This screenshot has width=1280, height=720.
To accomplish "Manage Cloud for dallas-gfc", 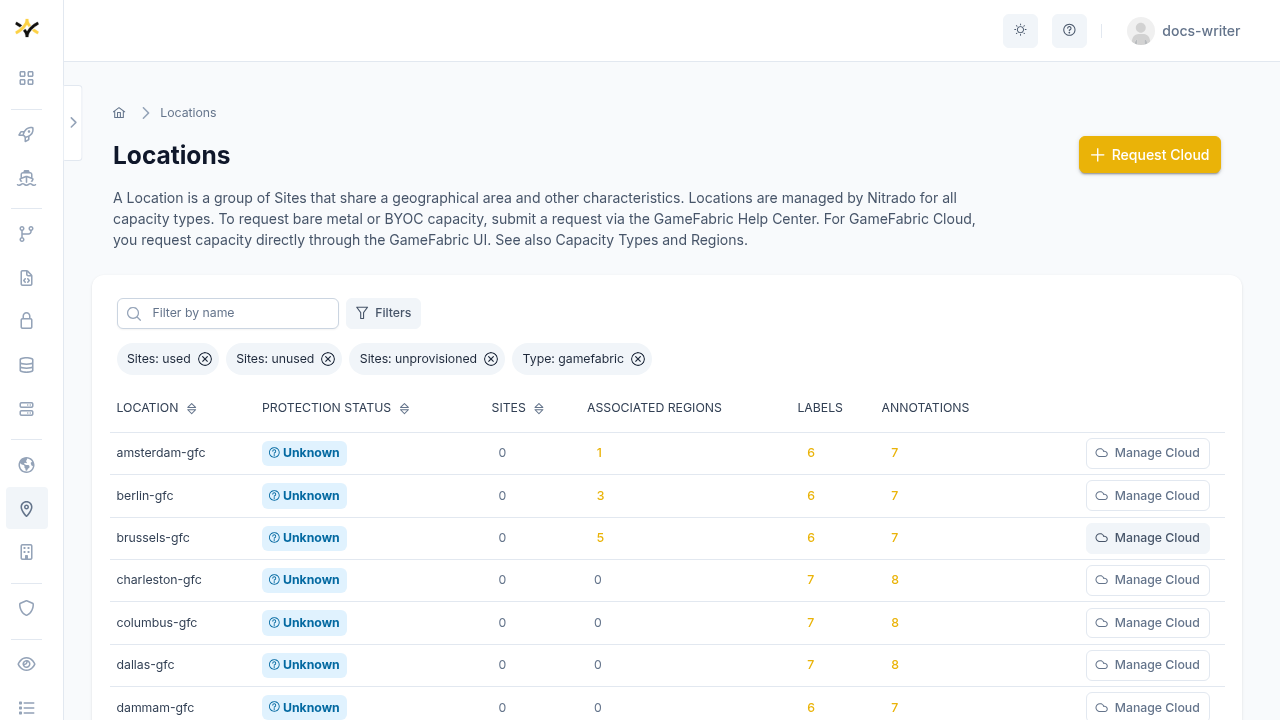I will [x=1148, y=665].
